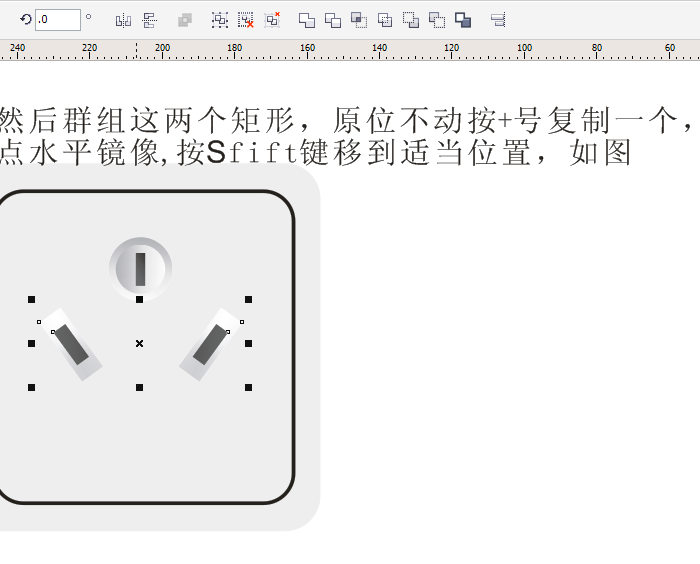
Task: Mirror the selection horizontally
Action: point(123,20)
